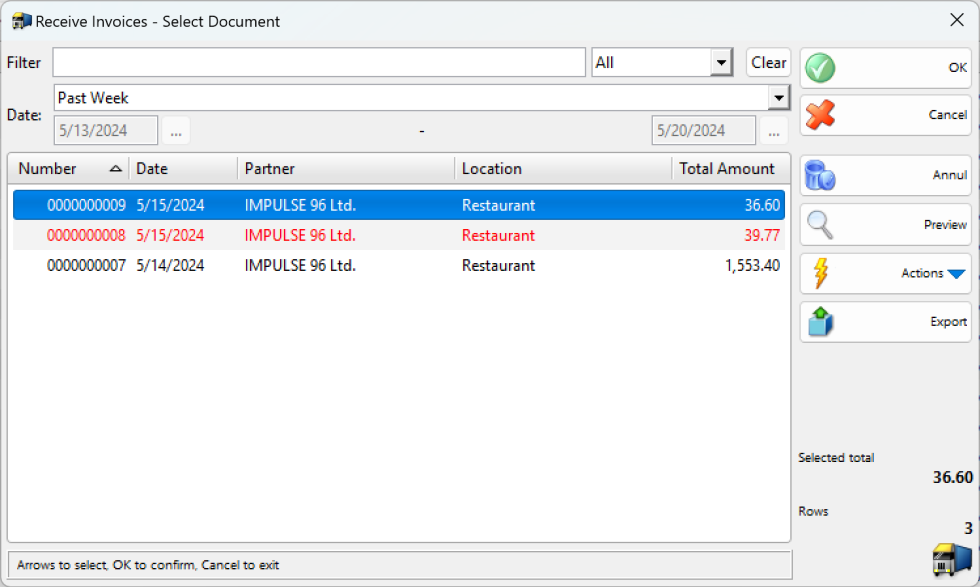The width and height of the screenshot is (980, 587).
Task: Click the 5/14/2024 date cell
Action: [x=170, y=266]
